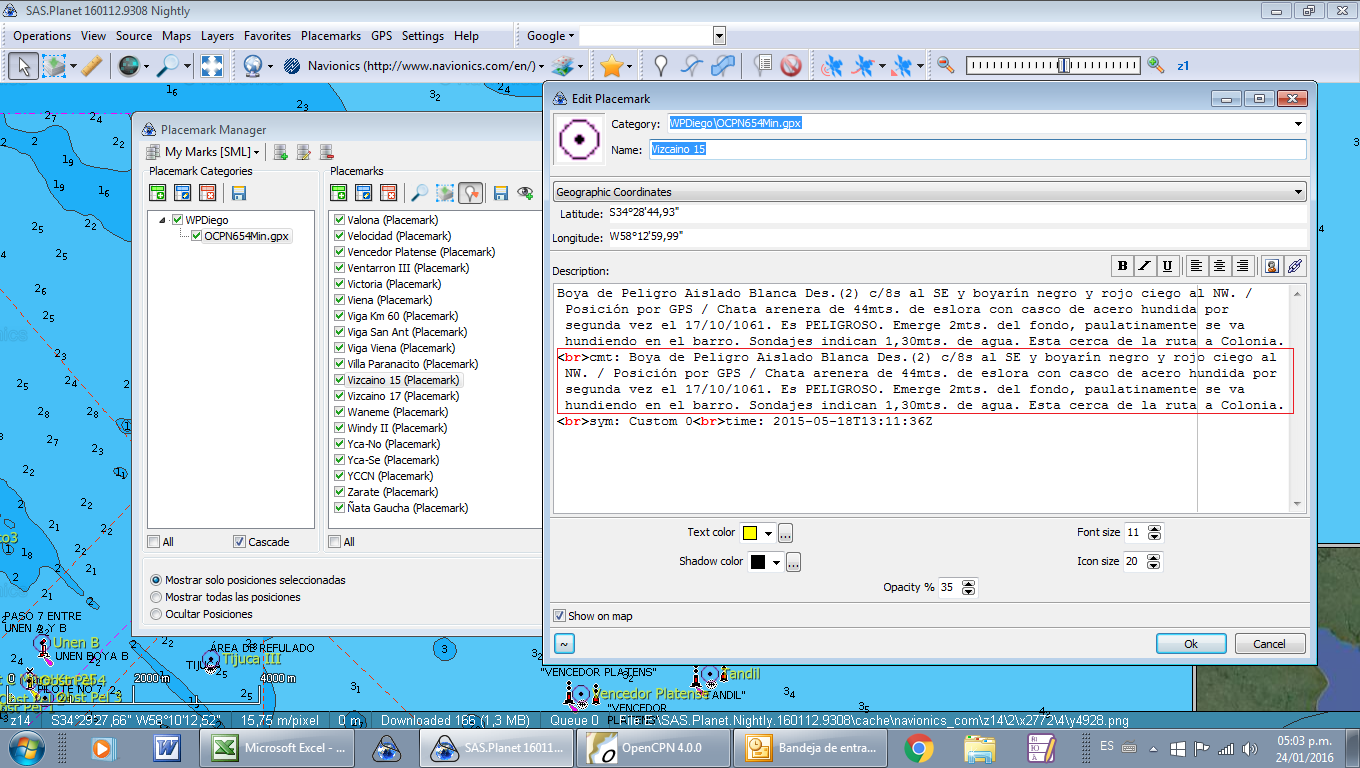This screenshot has width=1360, height=768.
Task: Click the yellow star Favorites icon
Action: (x=611, y=66)
